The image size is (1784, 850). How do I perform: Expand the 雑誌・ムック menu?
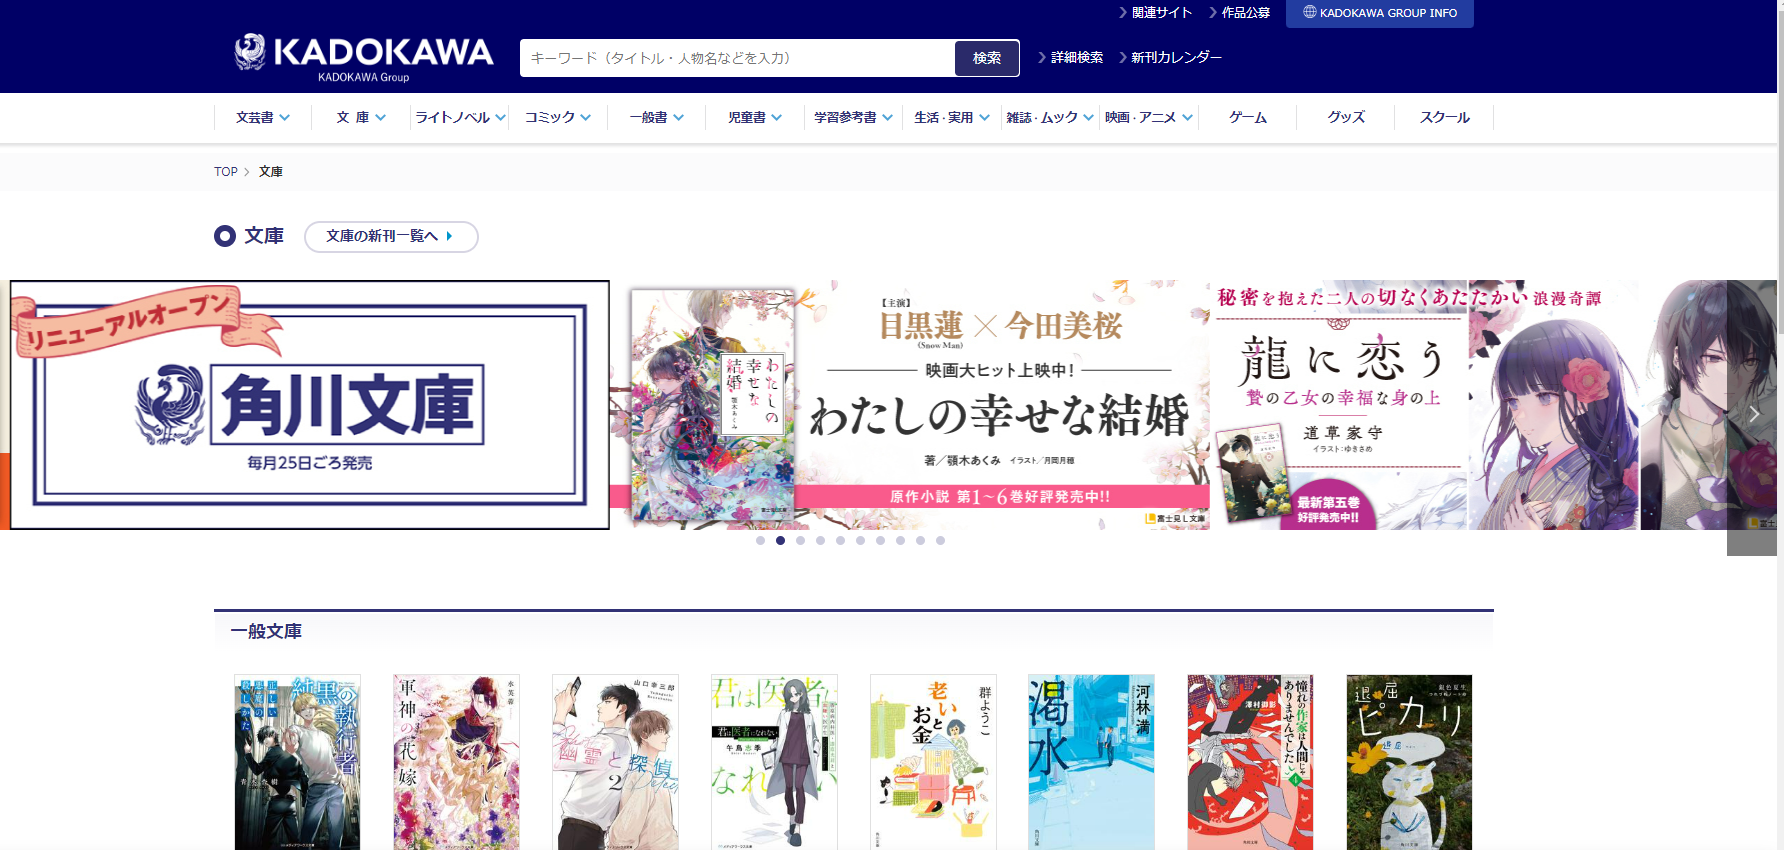tap(1050, 117)
